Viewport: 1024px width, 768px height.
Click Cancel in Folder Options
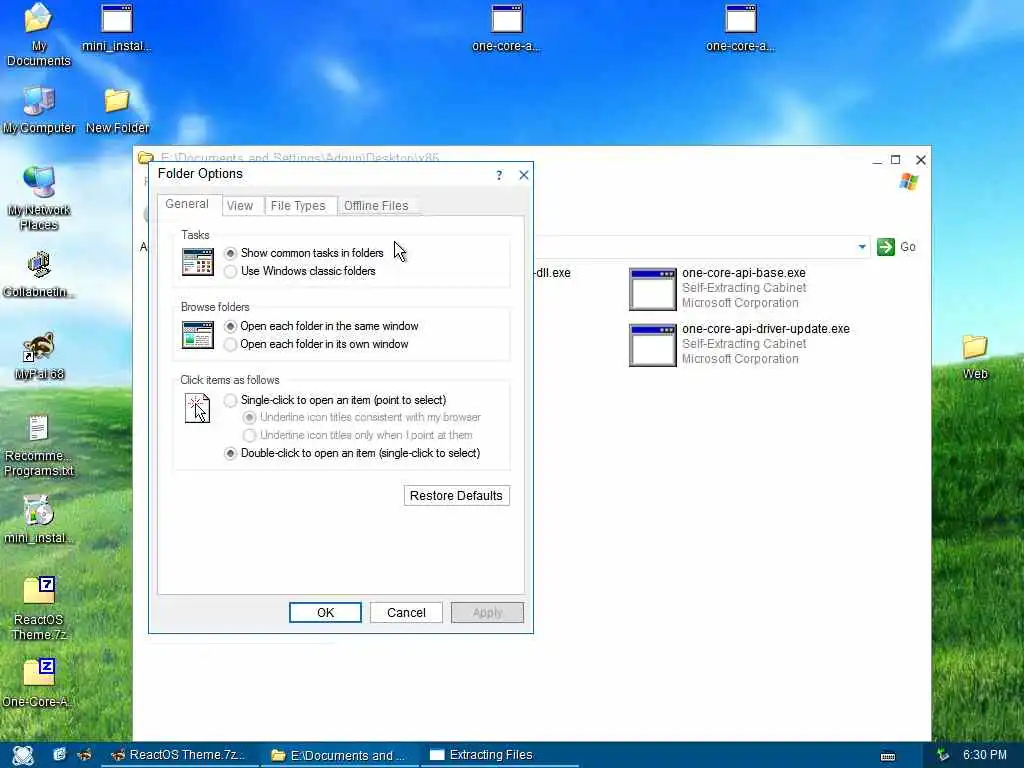point(406,613)
